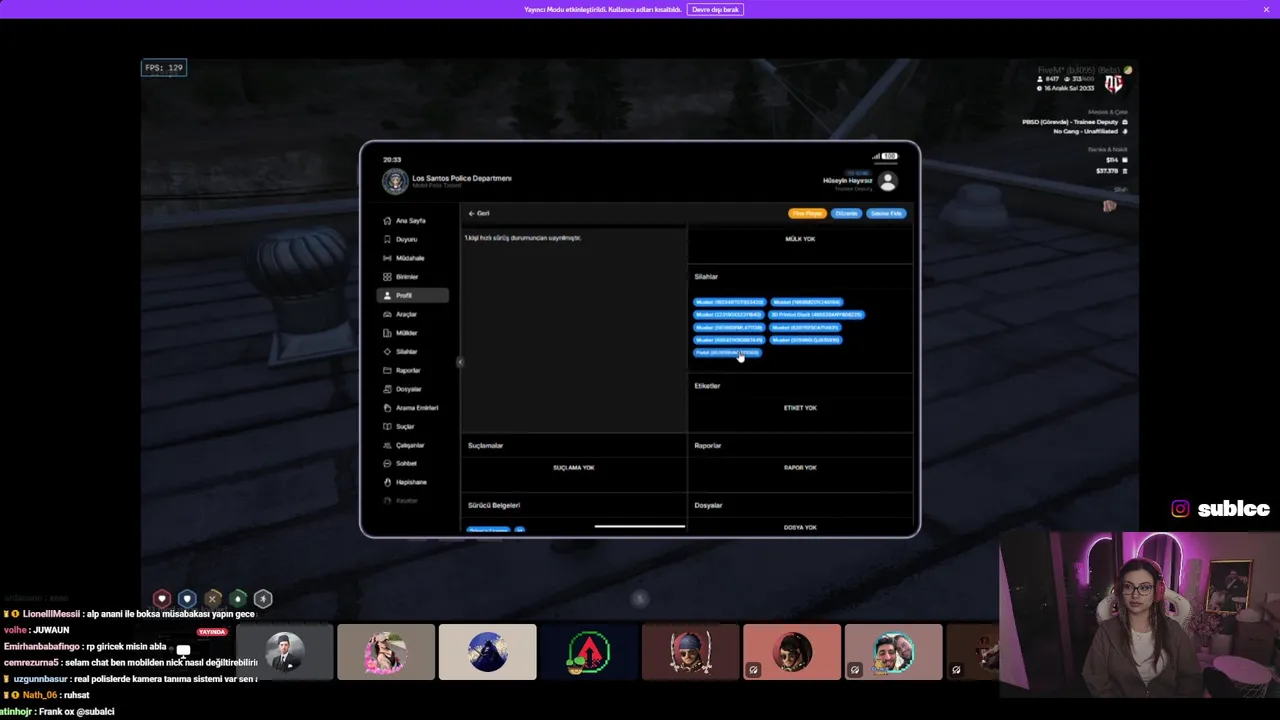Click the heart status icon in the HUD
The height and width of the screenshot is (720, 1280).
pyautogui.click(x=162, y=599)
